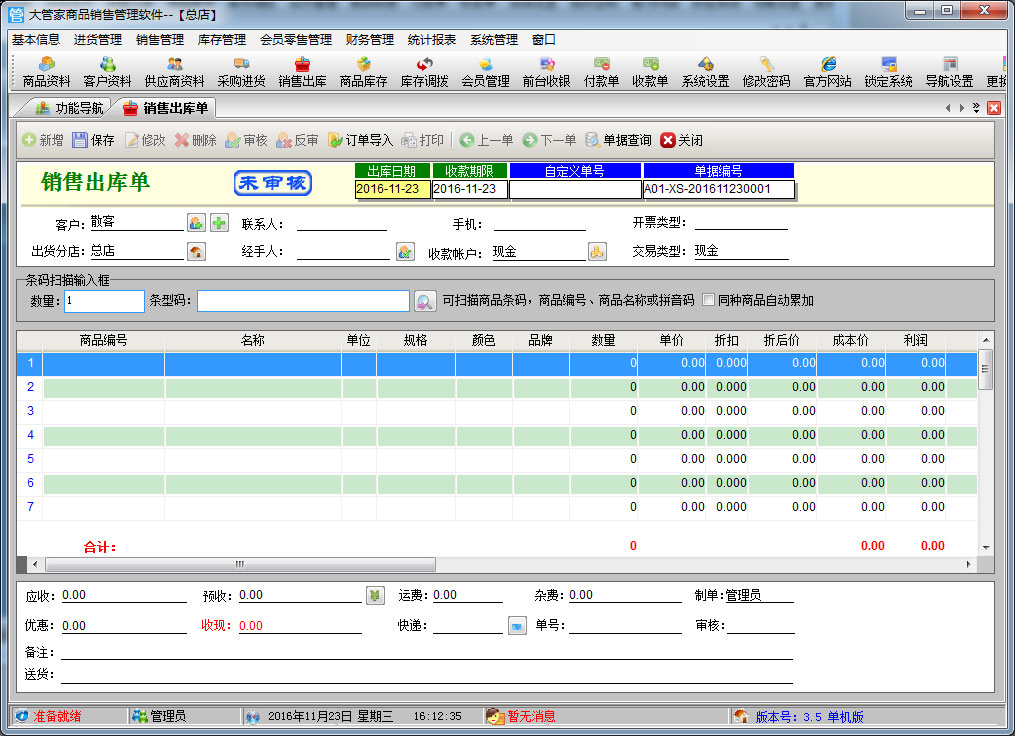The width and height of the screenshot is (1015, 736).
Task: Open 采购进货 from the toolbar
Action: 241,72
